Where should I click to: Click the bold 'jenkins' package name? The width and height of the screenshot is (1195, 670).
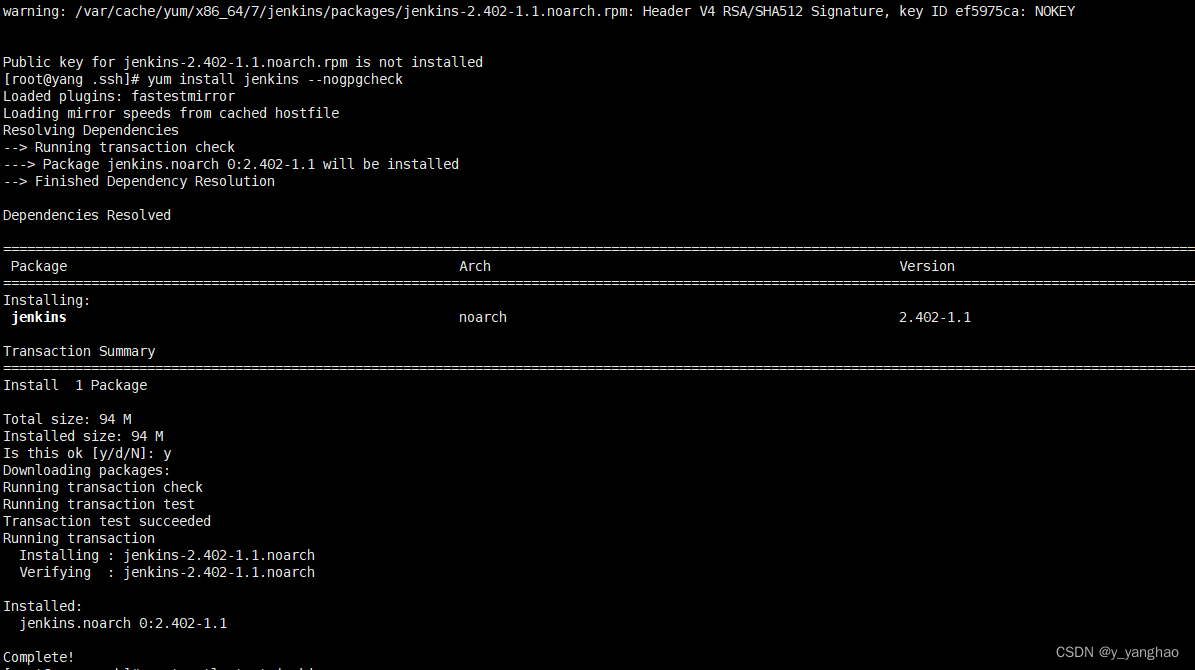[x=39, y=318]
